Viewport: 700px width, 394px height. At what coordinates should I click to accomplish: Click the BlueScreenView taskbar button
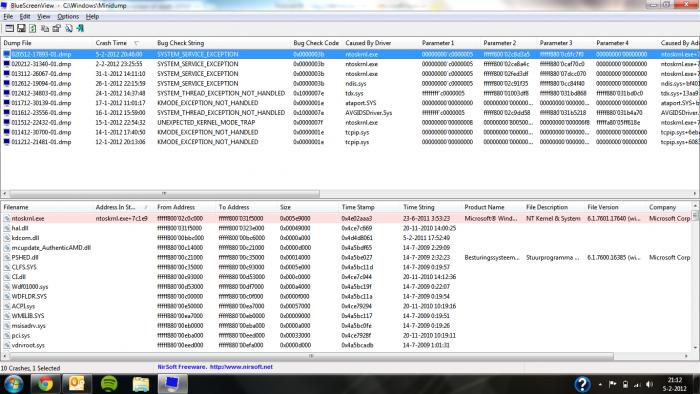172,384
